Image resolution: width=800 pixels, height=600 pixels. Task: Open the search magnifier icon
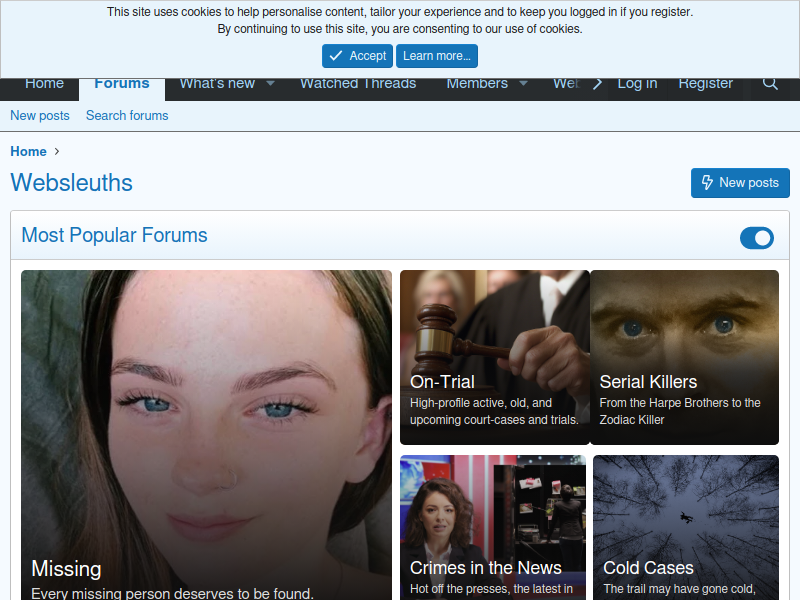point(770,84)
